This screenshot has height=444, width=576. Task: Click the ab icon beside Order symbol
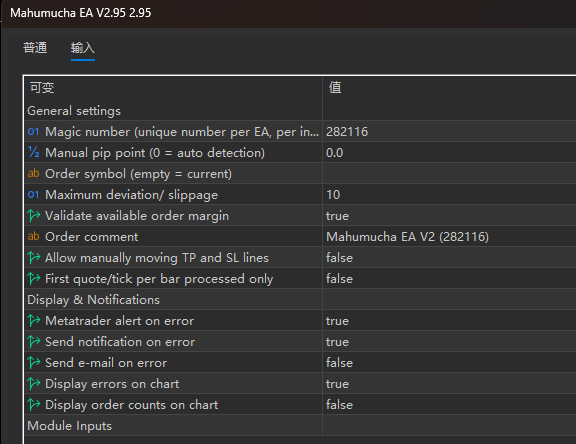coord(33,173)
